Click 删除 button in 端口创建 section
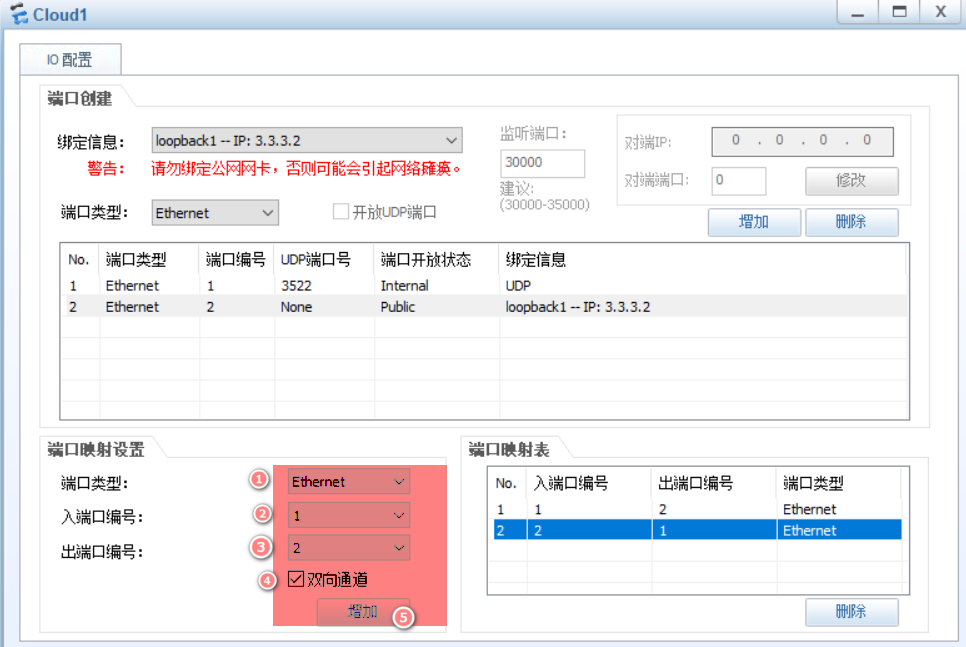This screenshot has height=647, width=966. tap(851, 222)
